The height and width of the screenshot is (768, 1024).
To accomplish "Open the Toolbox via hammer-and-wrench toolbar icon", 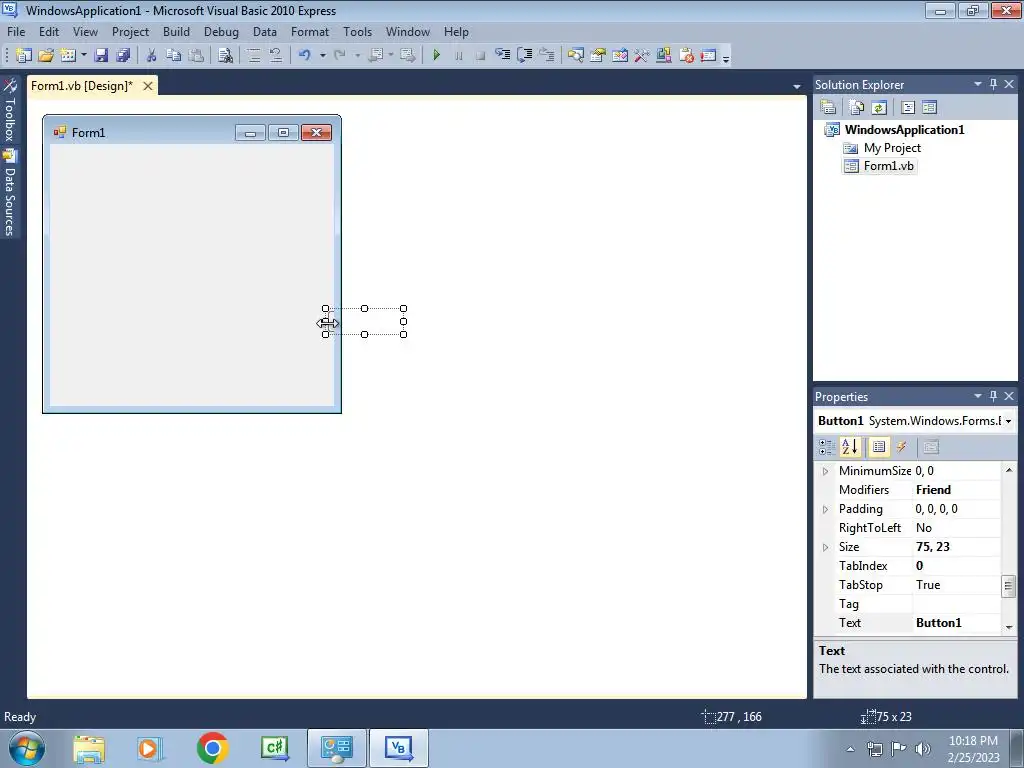I will coord(641,56).
